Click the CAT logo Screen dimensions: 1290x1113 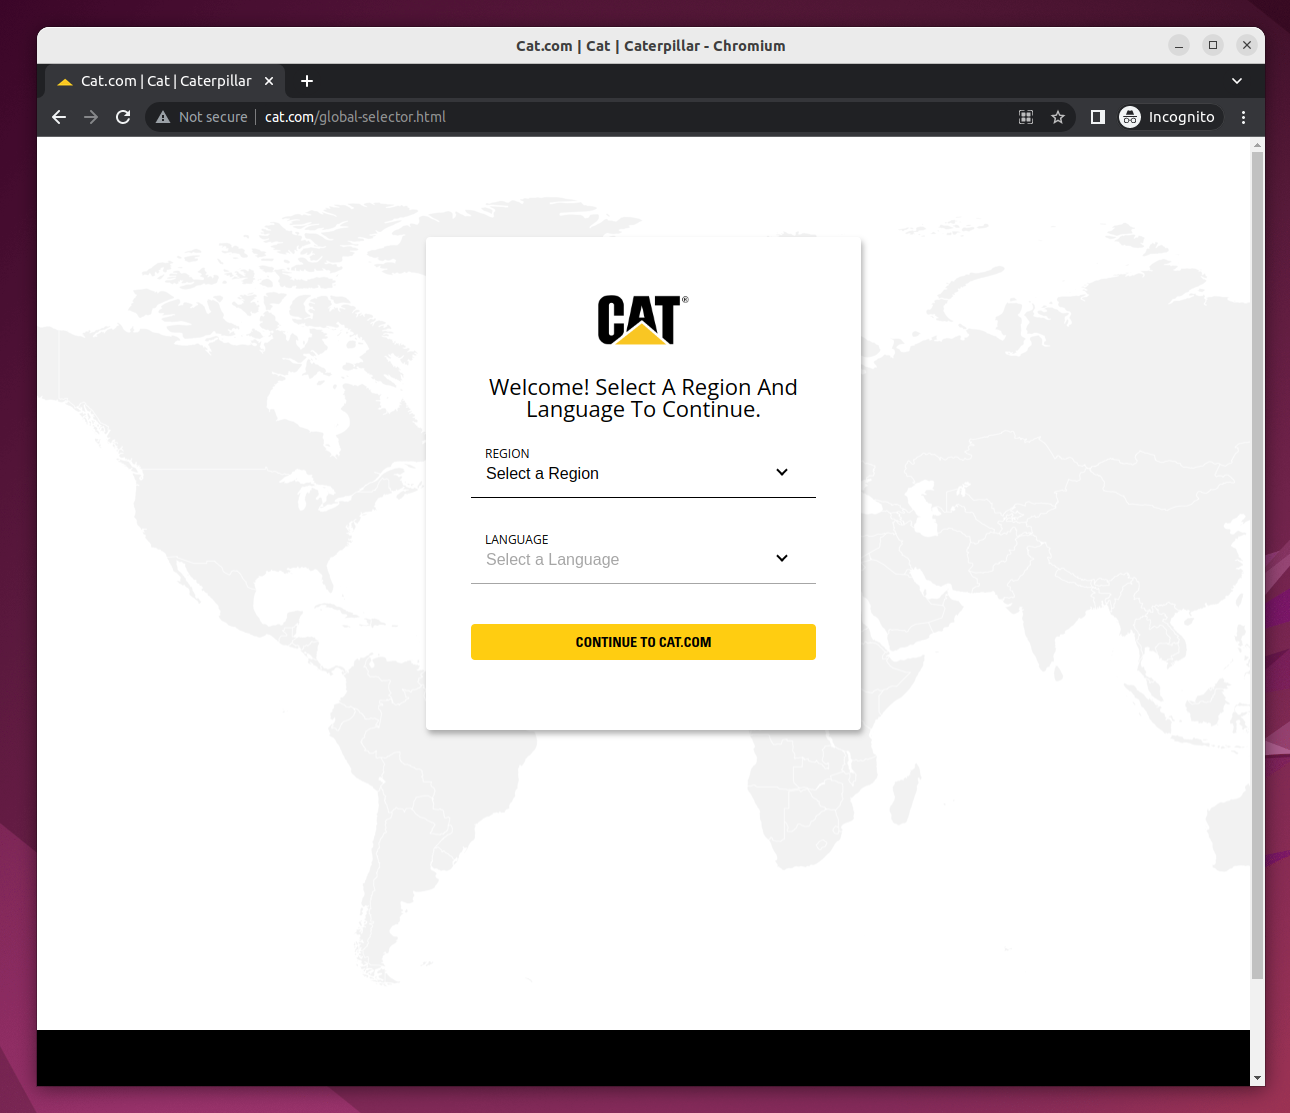(642, 320)
